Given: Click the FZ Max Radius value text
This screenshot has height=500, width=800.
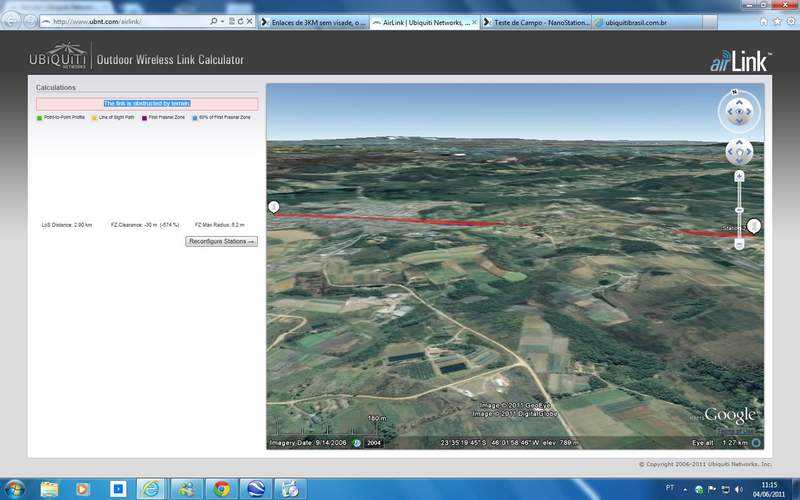Looking at the screenshot, I should 219,225.
